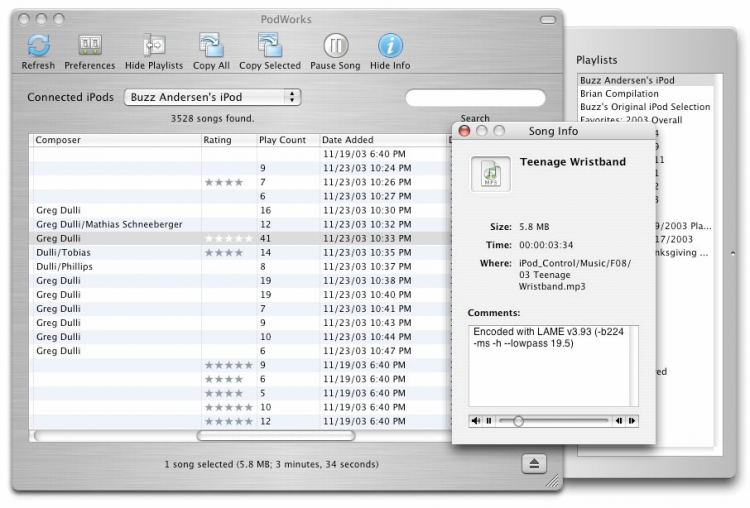Select Buzz Andersen's iPod in Playlists
Viewport: 750px width, 508px height.
646,80
